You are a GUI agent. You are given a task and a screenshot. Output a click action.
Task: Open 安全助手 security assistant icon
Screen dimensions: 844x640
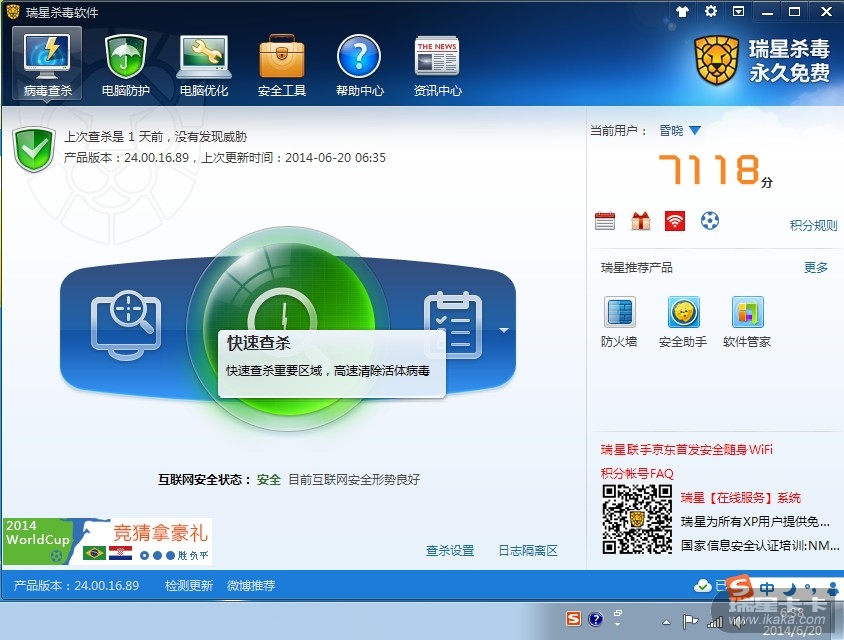coord(683,322)
